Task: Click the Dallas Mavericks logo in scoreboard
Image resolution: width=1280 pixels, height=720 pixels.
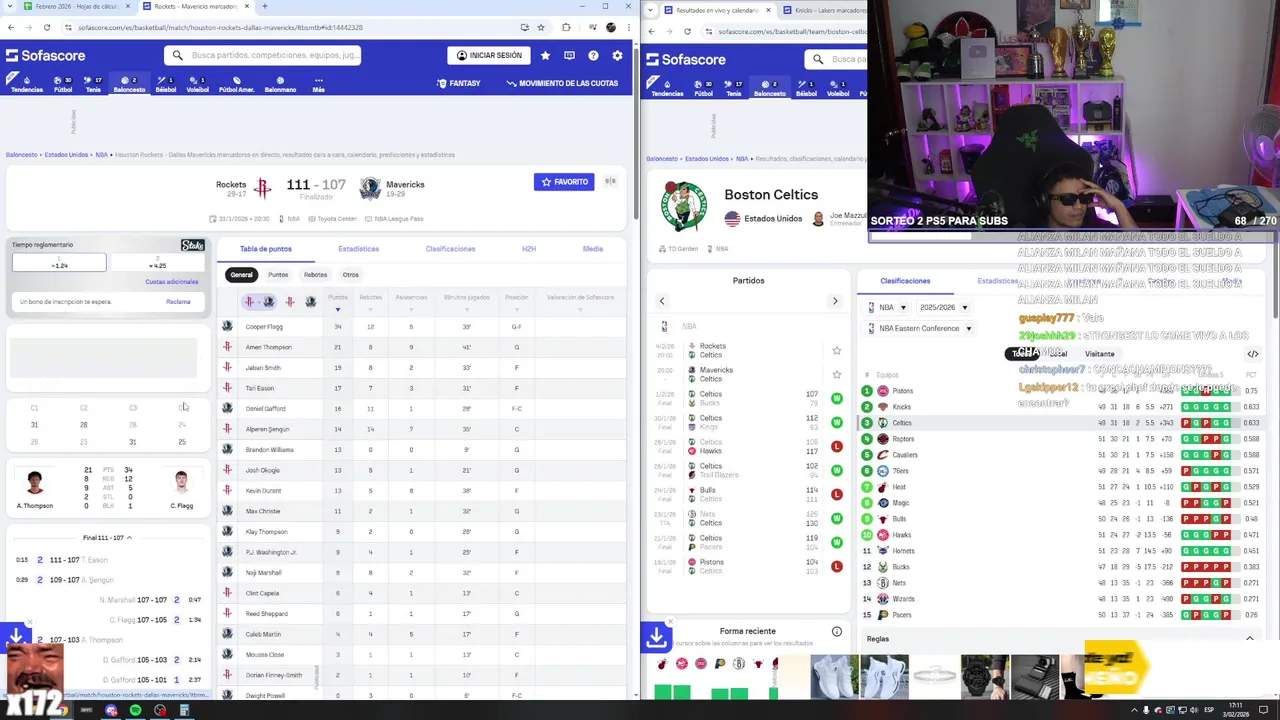Action: pos(370,186)
